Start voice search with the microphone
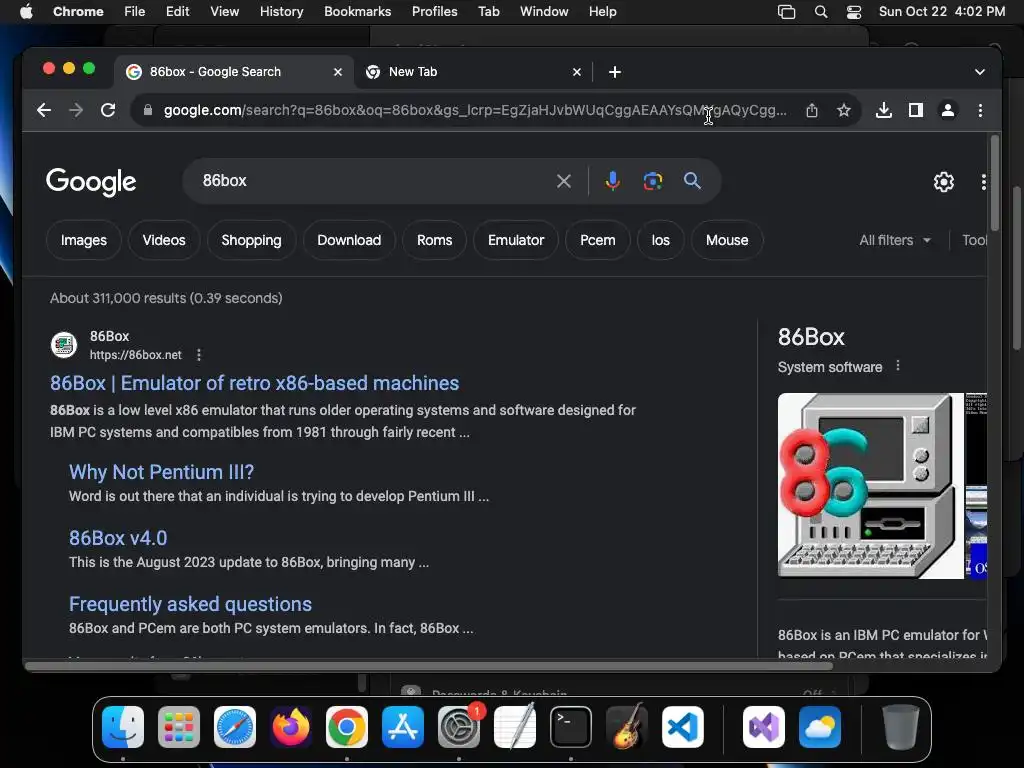 (x=613, y=181)
